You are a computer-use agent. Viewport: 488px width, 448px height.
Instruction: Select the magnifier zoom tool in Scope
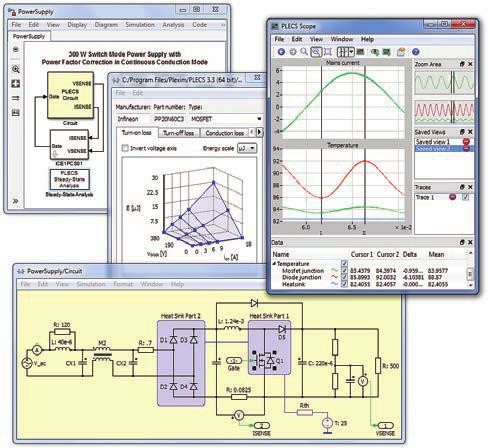304,52
